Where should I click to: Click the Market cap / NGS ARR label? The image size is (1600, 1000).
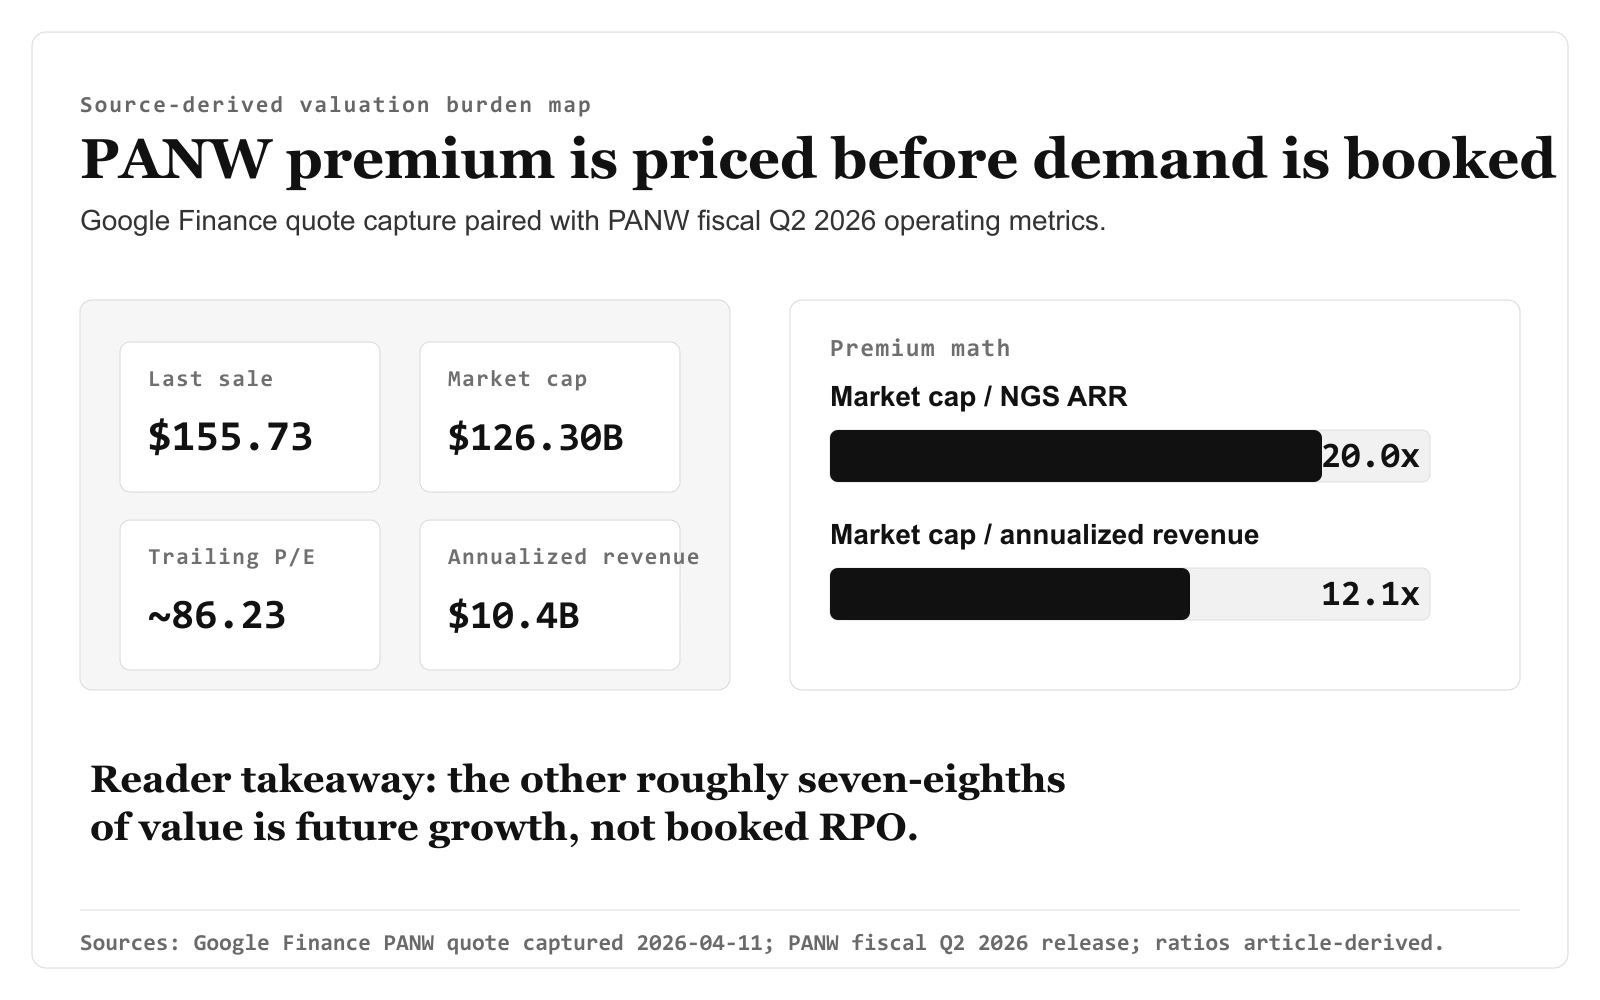click(979, 397)
